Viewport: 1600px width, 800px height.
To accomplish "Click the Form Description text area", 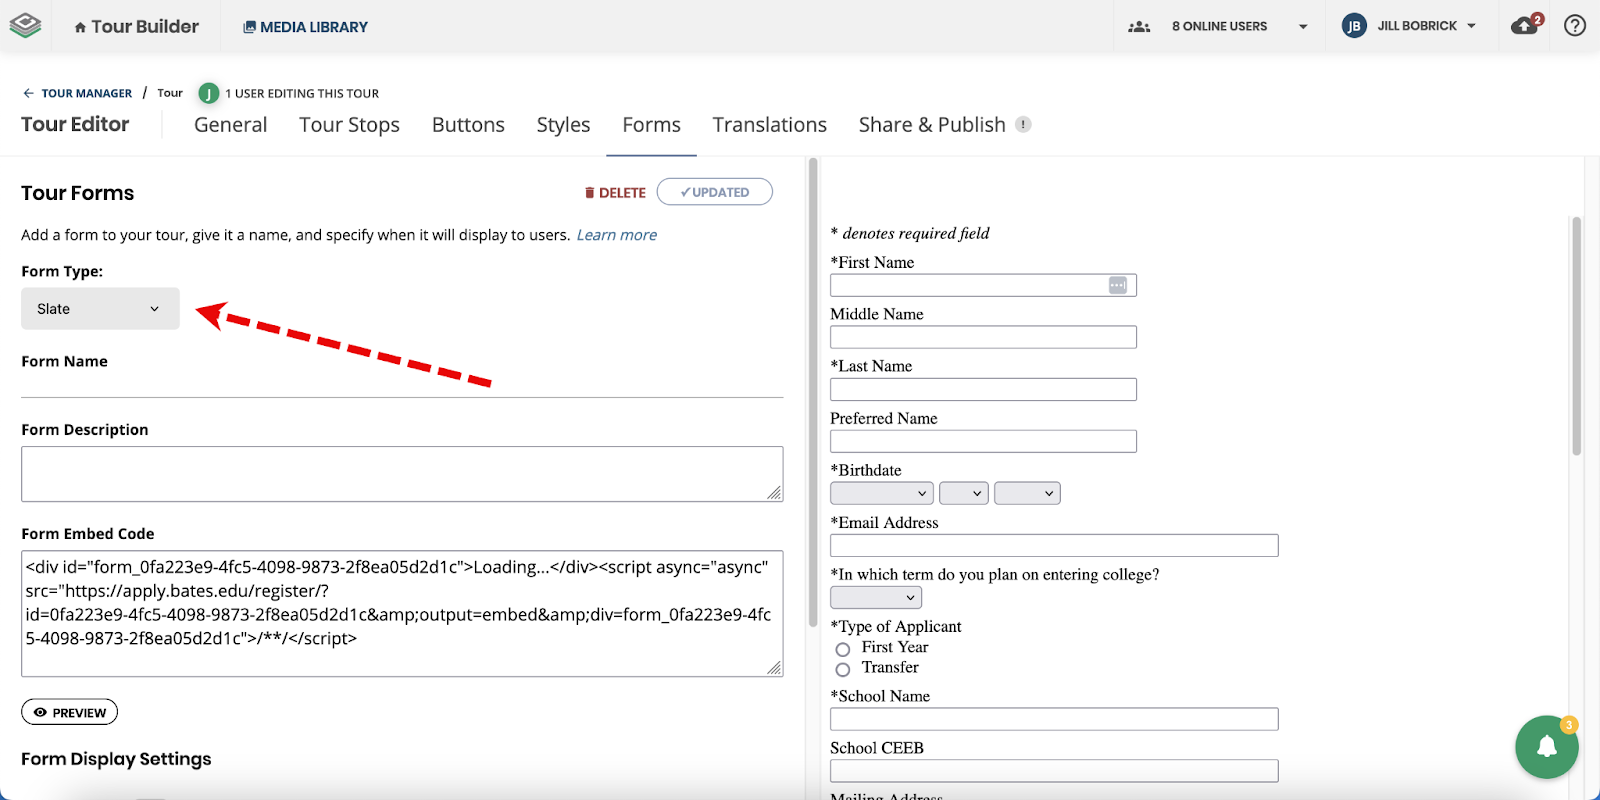I will [402, 474].
